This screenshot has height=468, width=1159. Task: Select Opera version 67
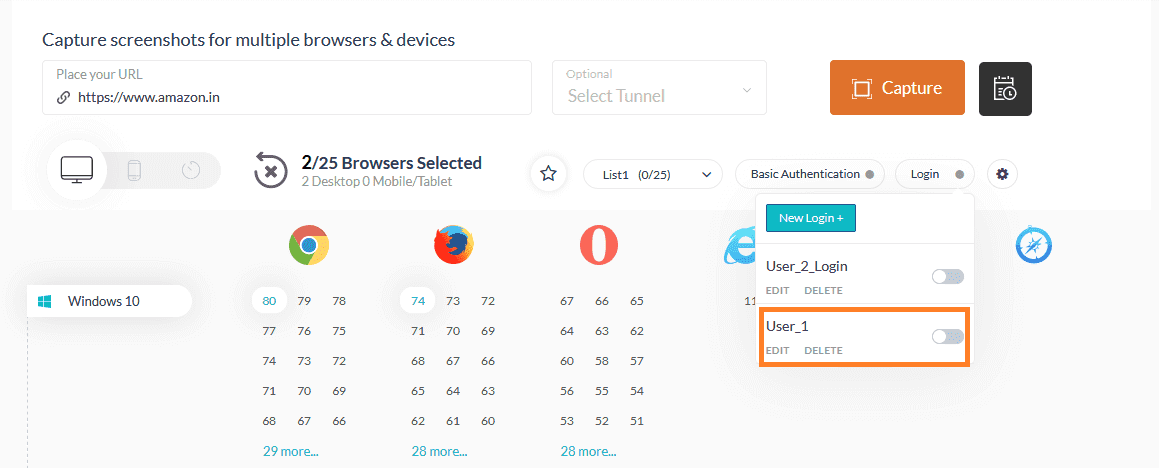coord(567,301)
